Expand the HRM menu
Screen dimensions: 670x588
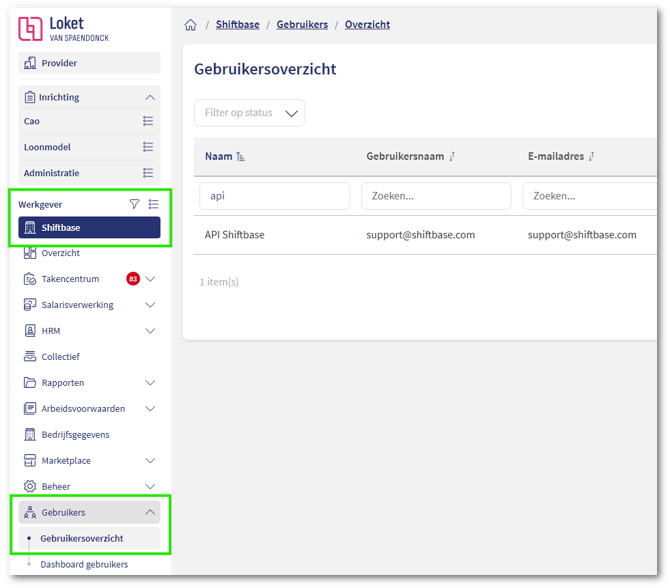pyautogui.click(x=150, y=331)
